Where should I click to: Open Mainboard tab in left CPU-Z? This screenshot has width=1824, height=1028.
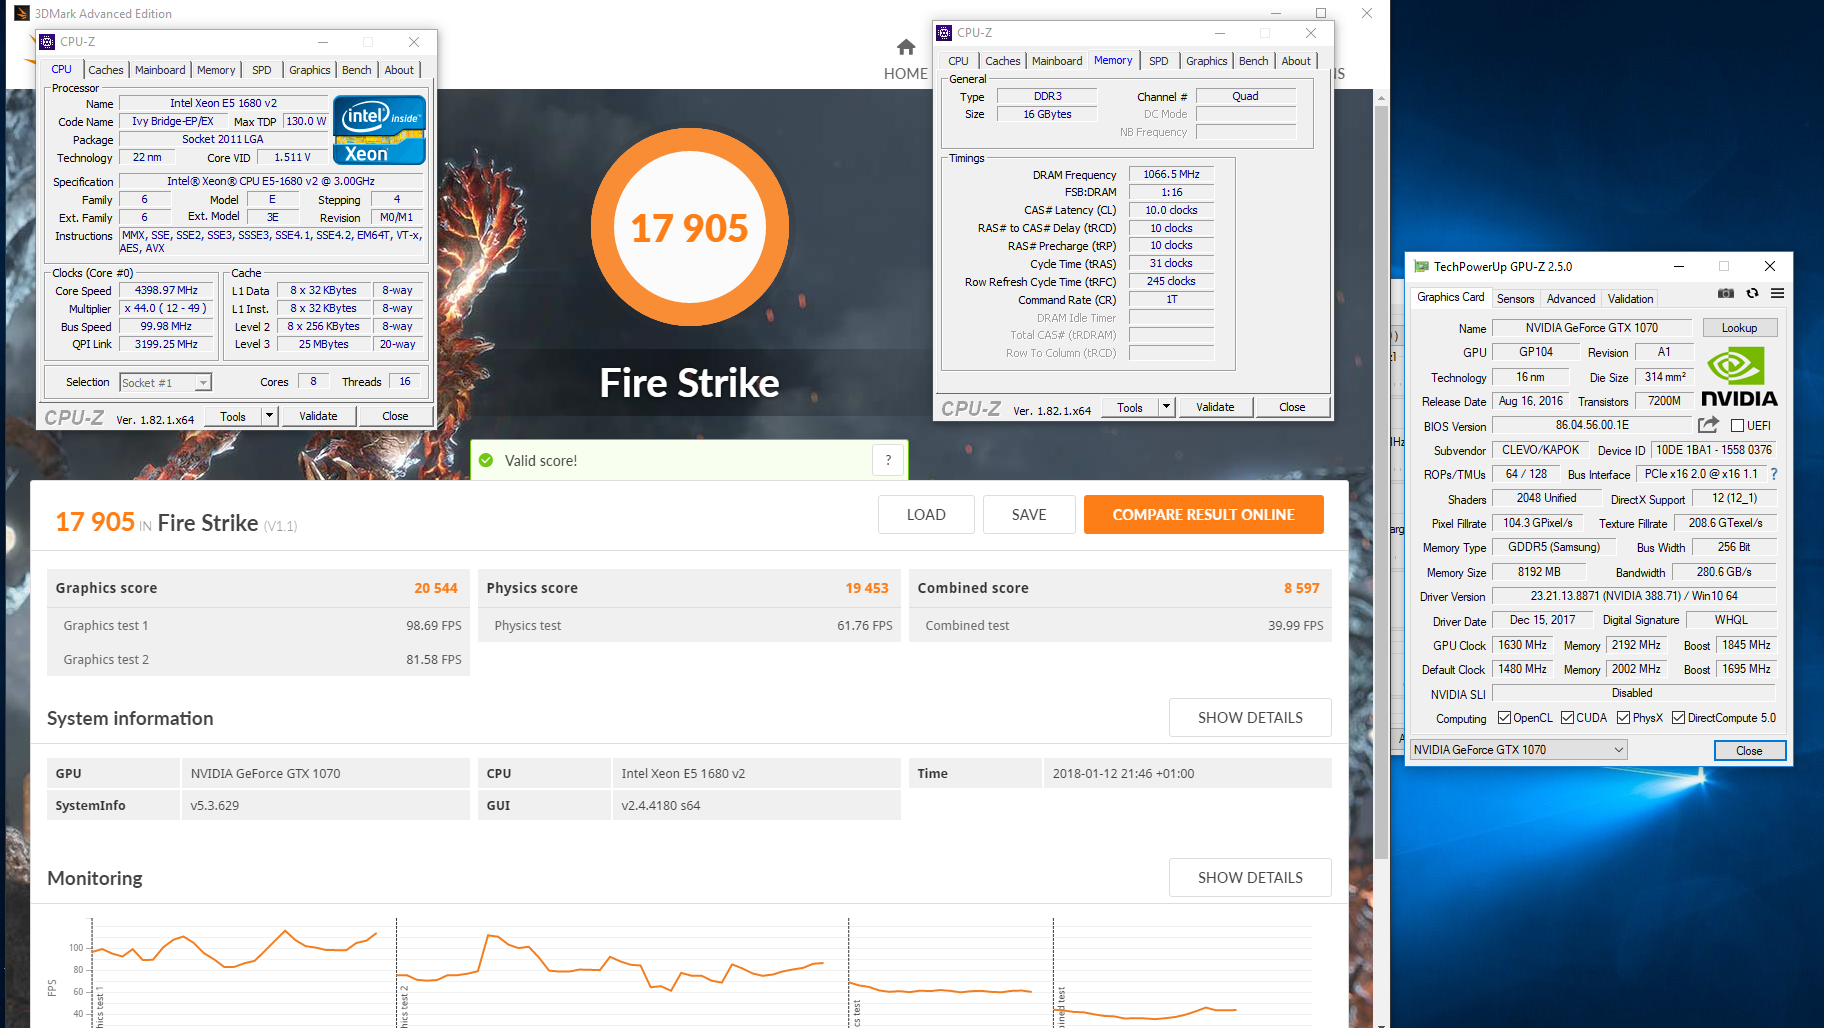160,70
